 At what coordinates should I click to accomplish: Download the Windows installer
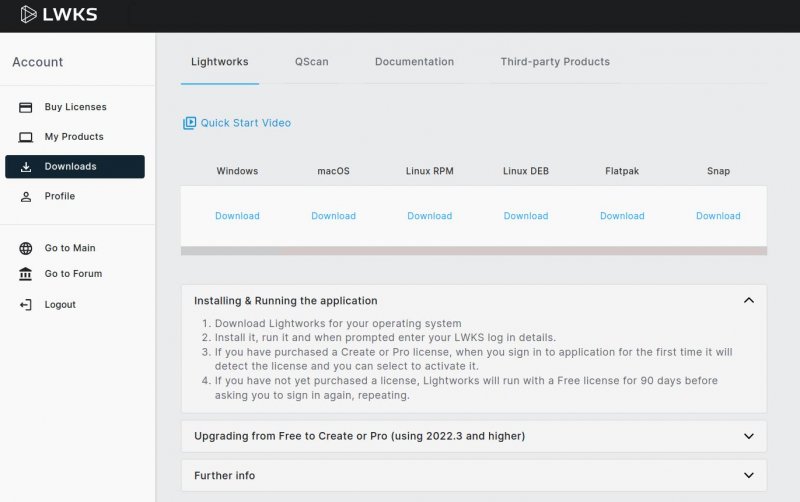pyautogui.click(x=237, y=216)
